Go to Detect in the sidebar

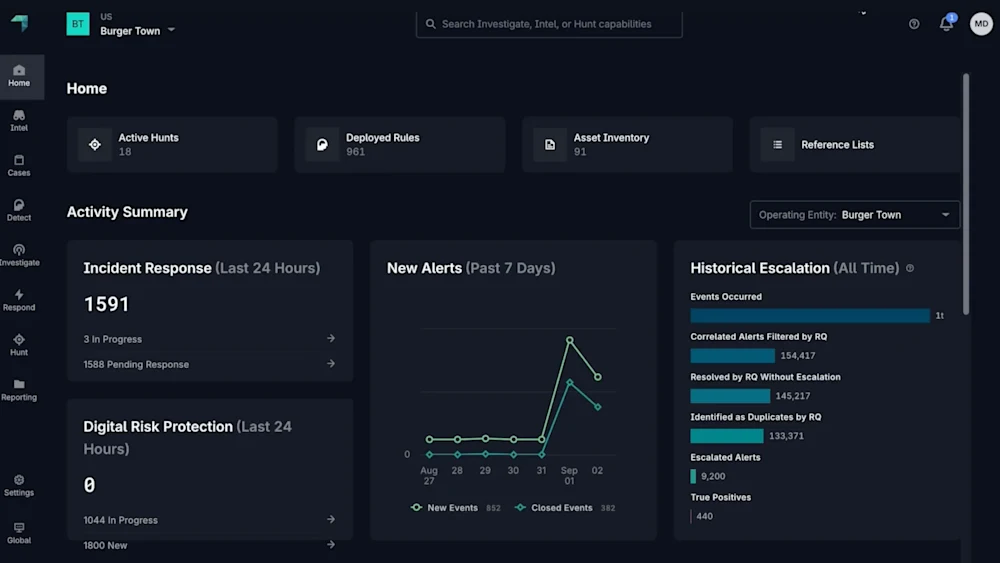pos(19,210)
